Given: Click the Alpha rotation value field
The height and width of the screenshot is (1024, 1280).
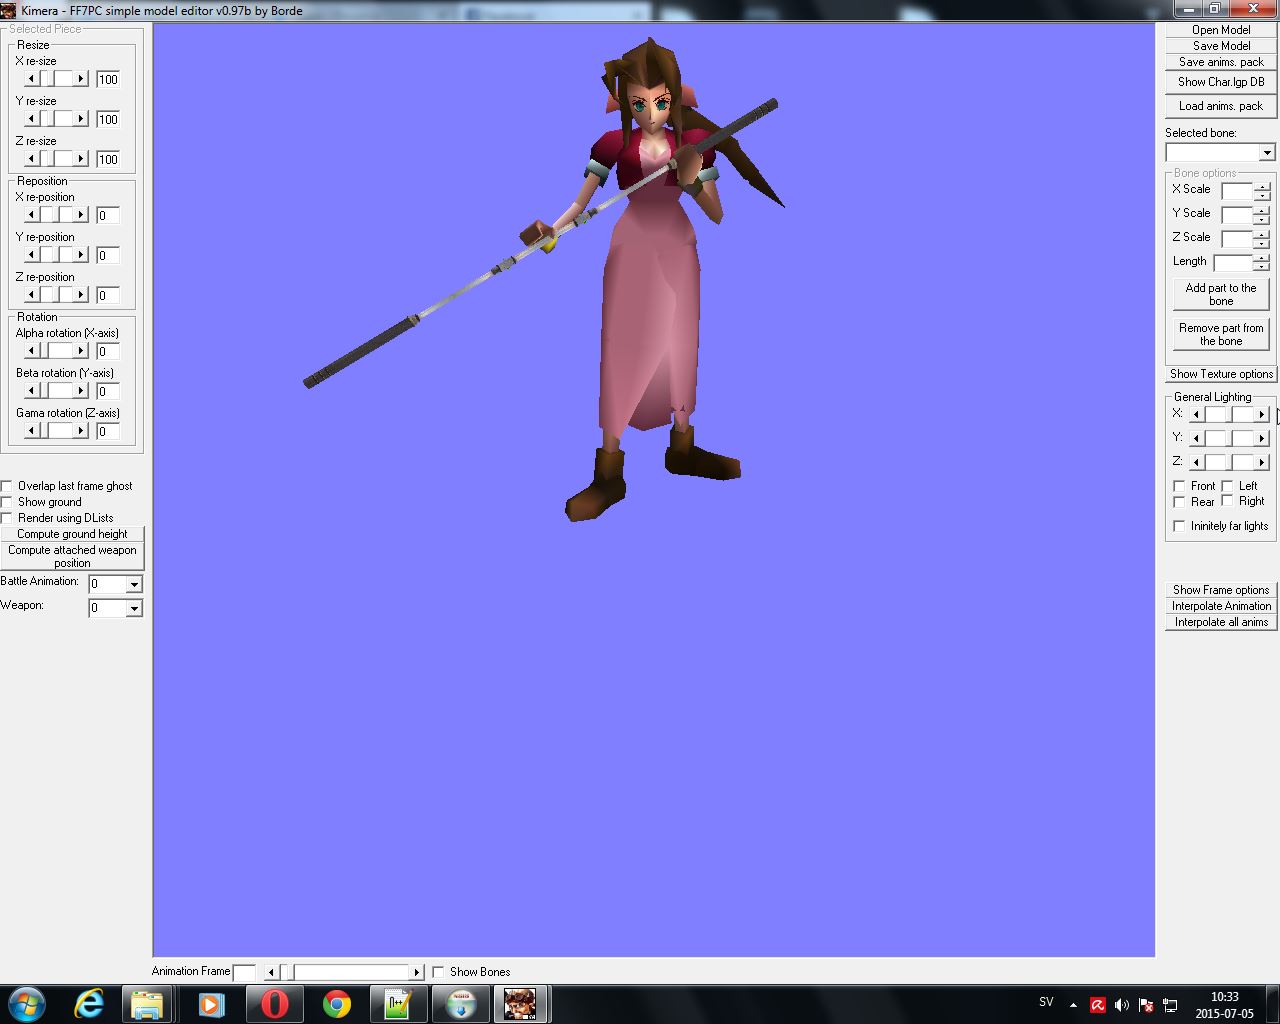Looking at the screenshot, I should (108, 351).
